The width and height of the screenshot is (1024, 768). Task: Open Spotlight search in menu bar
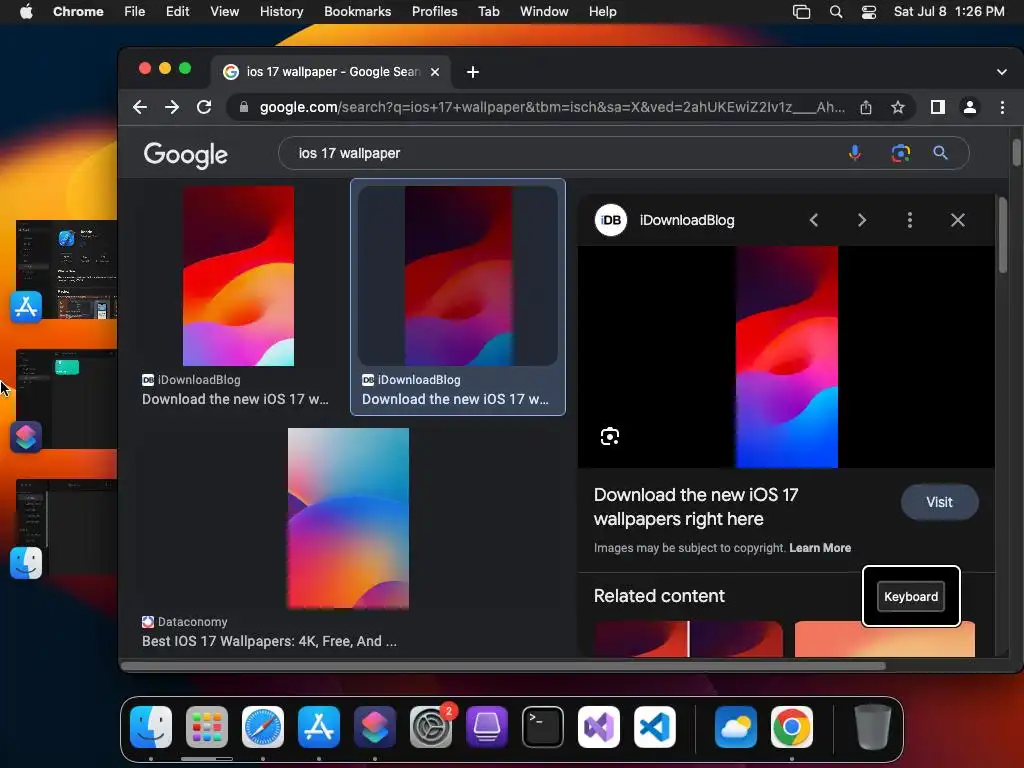click(x=836, y=12)
